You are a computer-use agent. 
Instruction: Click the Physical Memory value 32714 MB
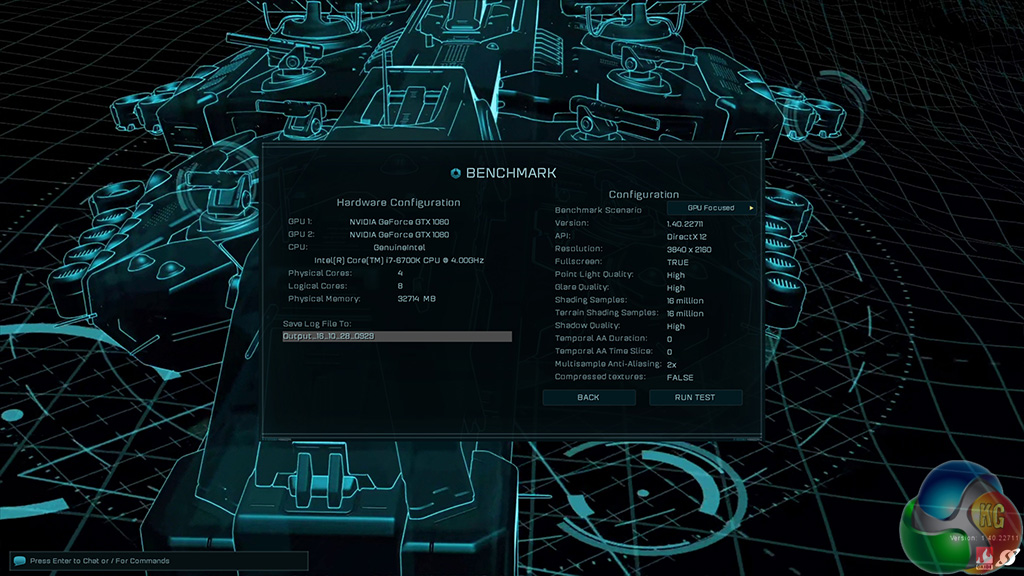pyautogui.click(x=417, y=298)
